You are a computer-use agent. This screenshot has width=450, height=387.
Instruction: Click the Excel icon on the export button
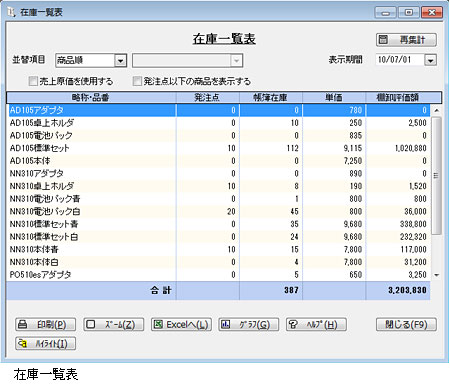pos(158,324)
